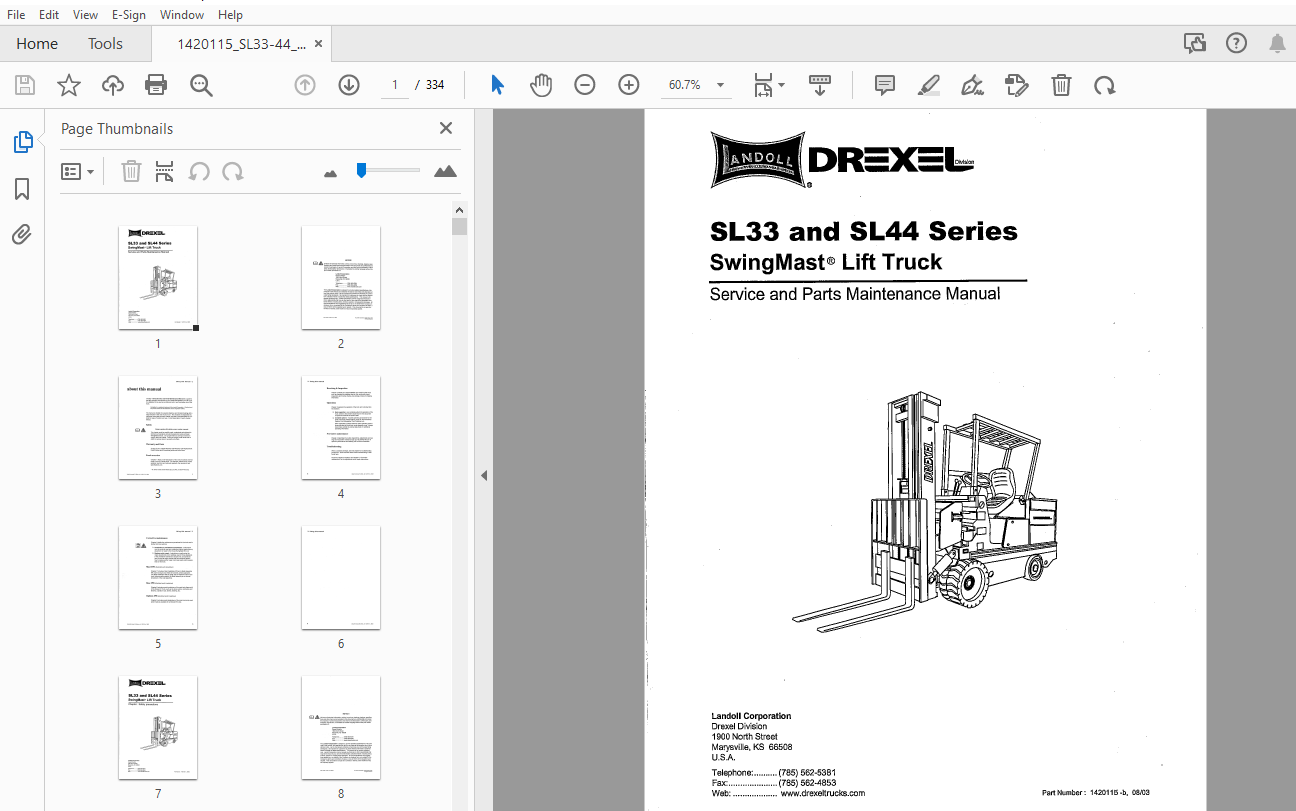Click the insert pages icon in thumbnails panel

pyautogui.click(x=165, y=171)
